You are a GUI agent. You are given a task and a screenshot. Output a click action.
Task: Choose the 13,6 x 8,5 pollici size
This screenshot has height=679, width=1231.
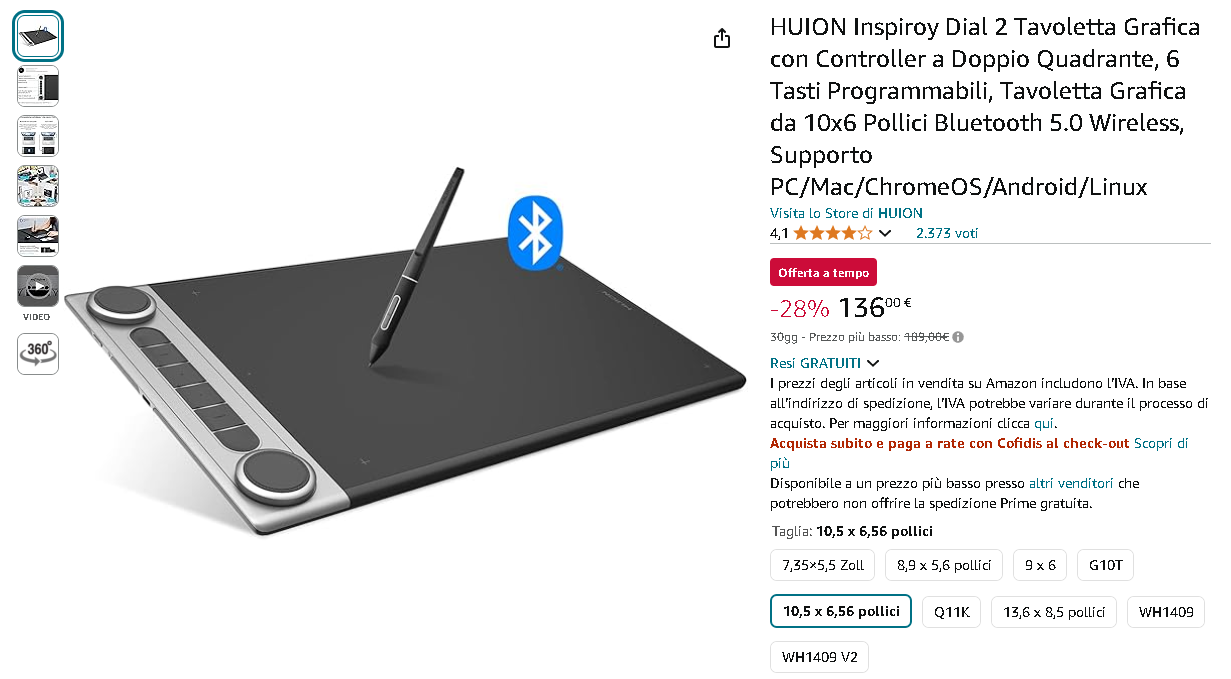(1053, 612)
